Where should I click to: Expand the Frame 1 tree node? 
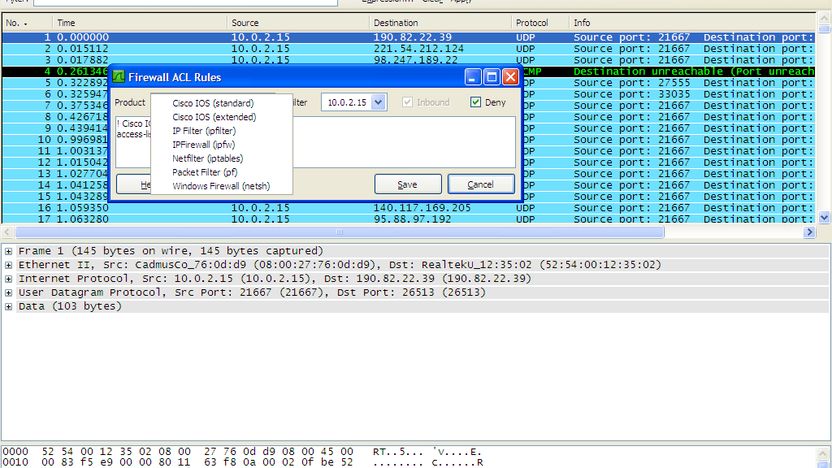tap(8, 252)
